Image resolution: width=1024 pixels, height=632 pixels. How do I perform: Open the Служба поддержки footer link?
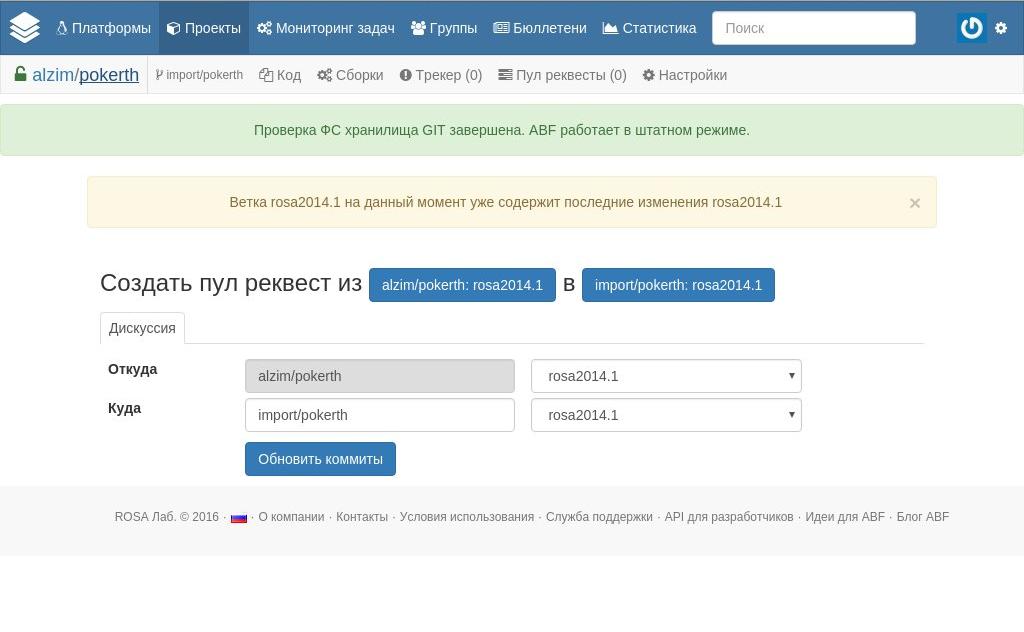(599, 517)
